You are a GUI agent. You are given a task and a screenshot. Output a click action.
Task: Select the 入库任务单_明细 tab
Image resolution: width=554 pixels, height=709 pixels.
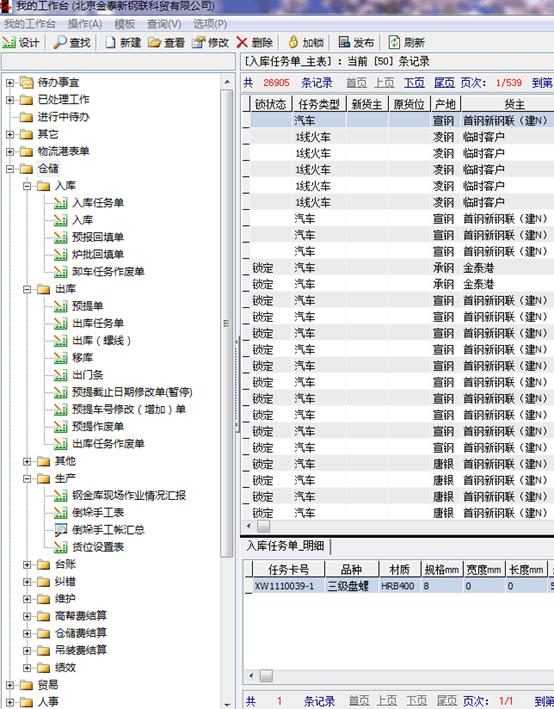click(x=285, y=546)
